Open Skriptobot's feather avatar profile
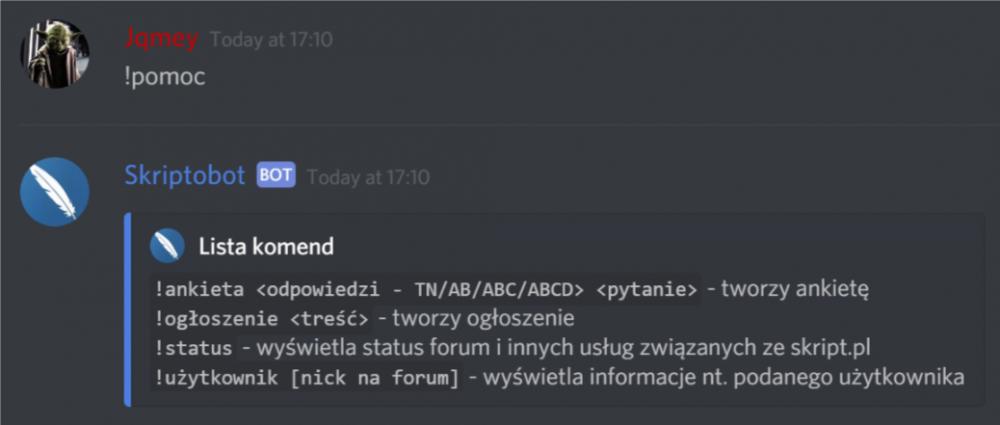1000x425 pixels. (55, 191)
